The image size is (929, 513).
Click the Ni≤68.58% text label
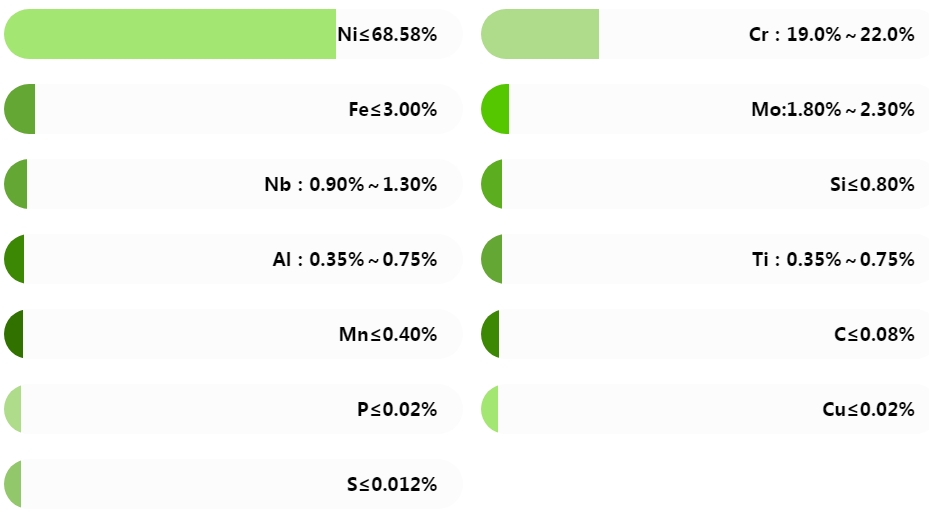[x=387, y=34]
